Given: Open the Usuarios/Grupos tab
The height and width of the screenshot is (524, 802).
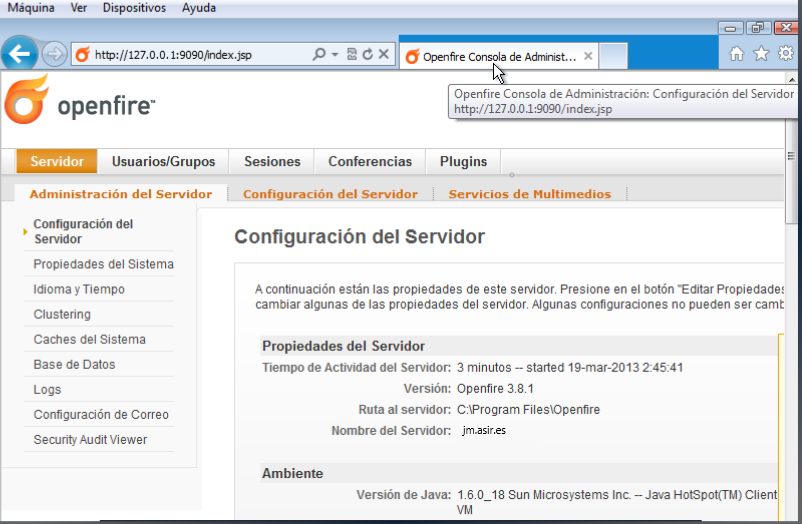Looking at the screenshot, I should tap(163, 161).
